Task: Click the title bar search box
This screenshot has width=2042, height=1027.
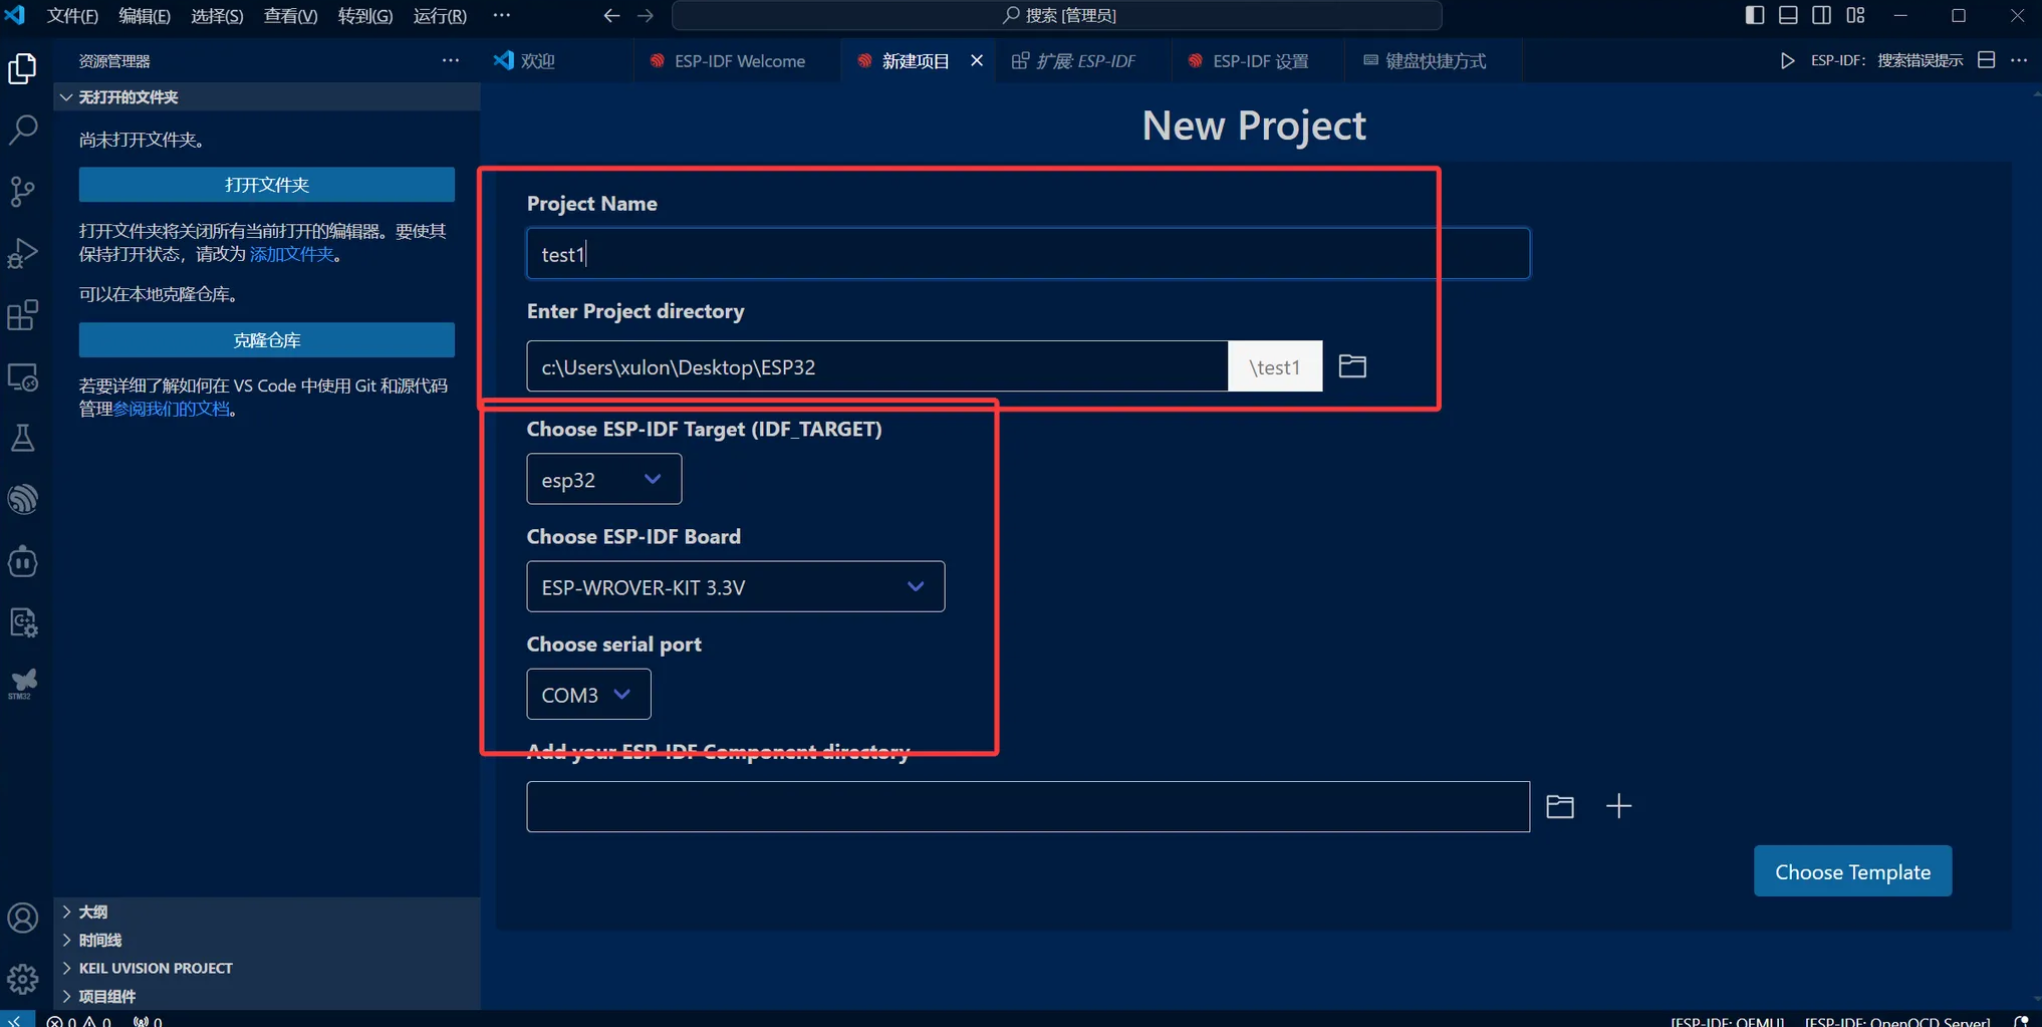Action: pyautogui.click(x=1057, y=15)
